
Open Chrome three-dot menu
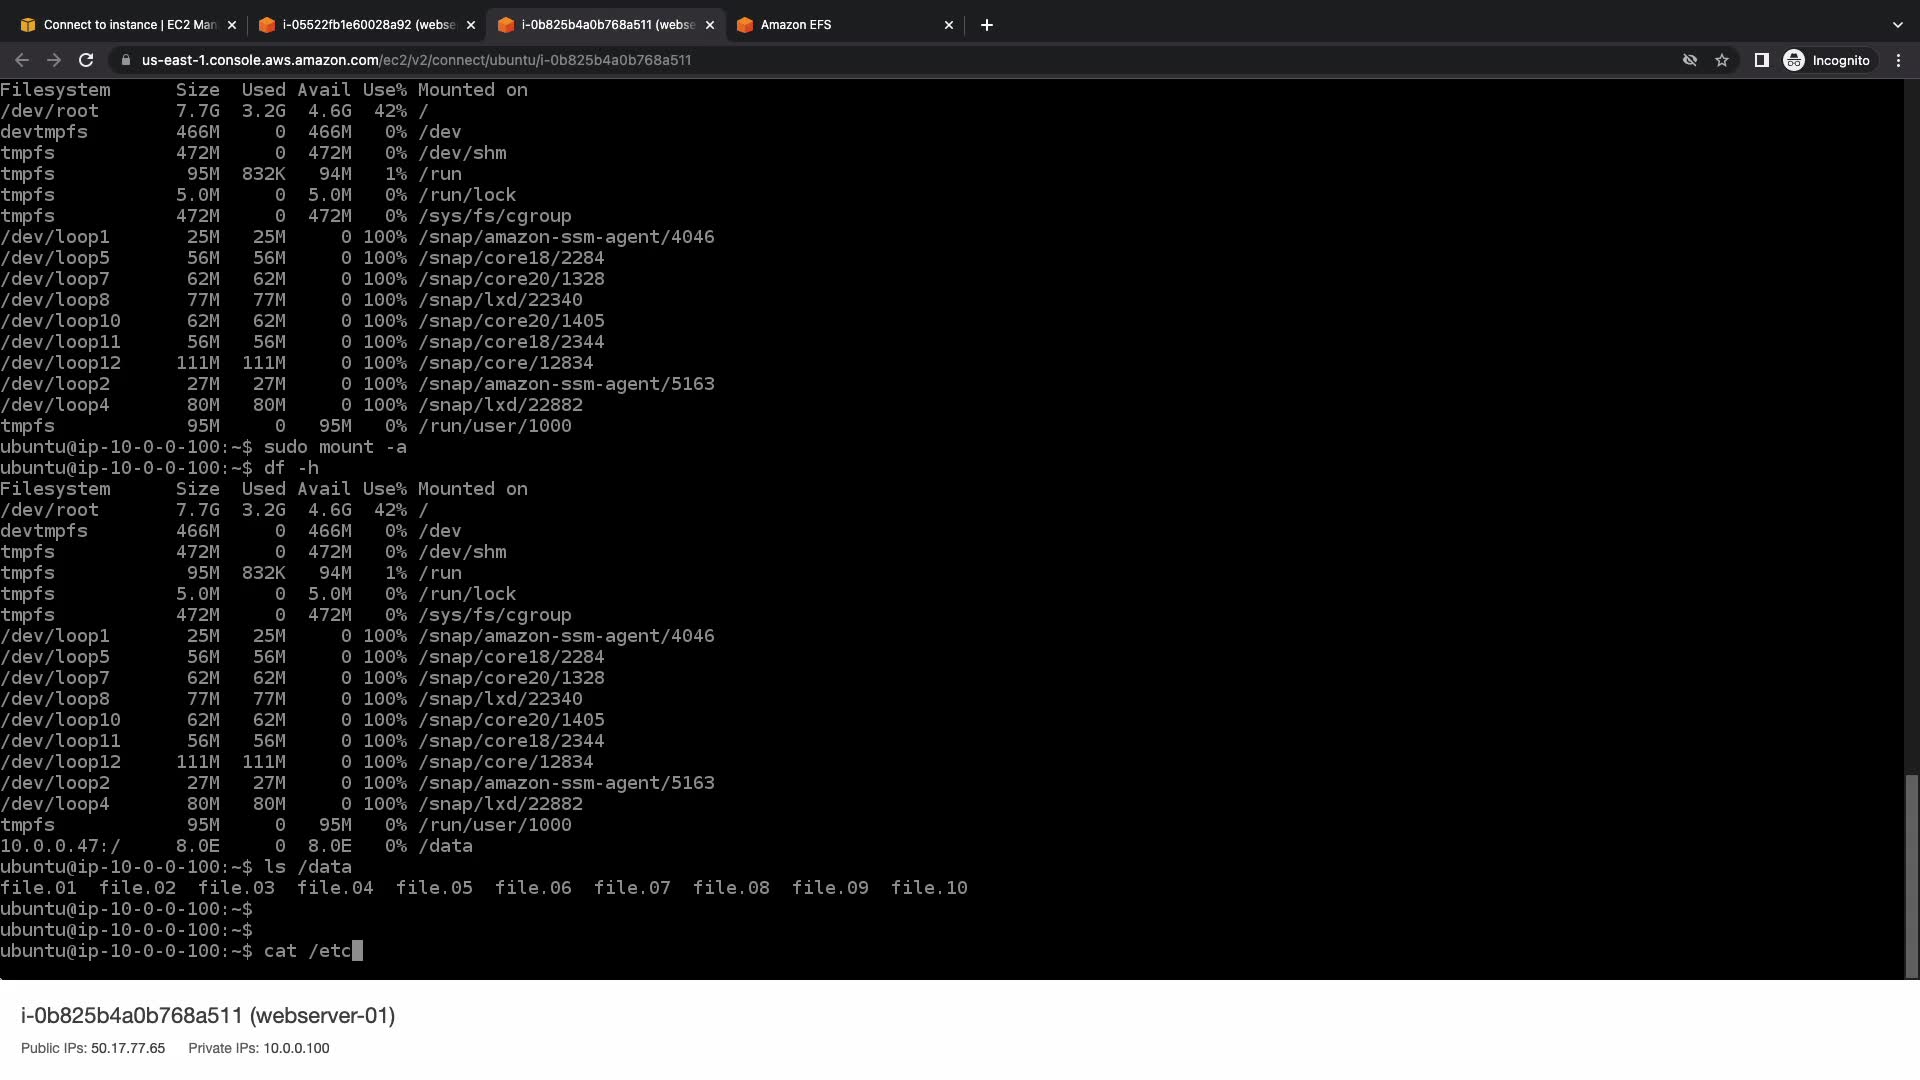tap(1898, 60)
